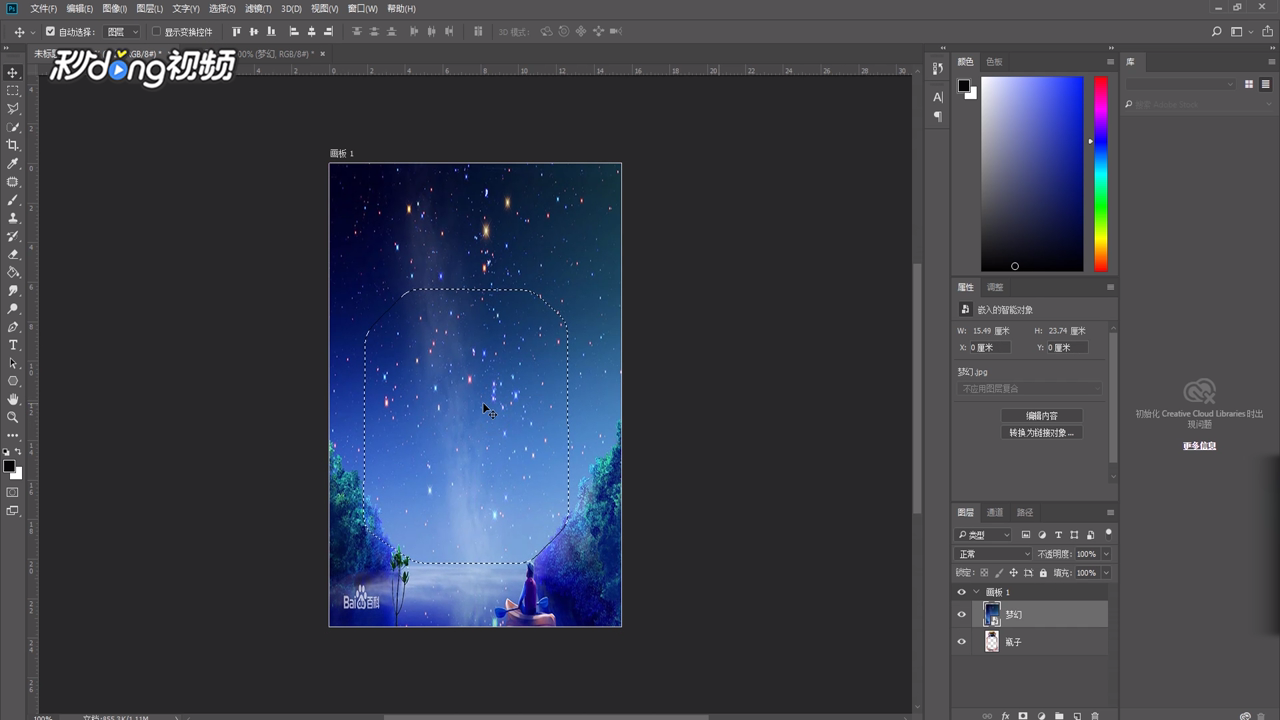Switch to the 路径 tab
This screenshot has height=720, width=1280.
pyautogui.click(x=1025, y=513)
